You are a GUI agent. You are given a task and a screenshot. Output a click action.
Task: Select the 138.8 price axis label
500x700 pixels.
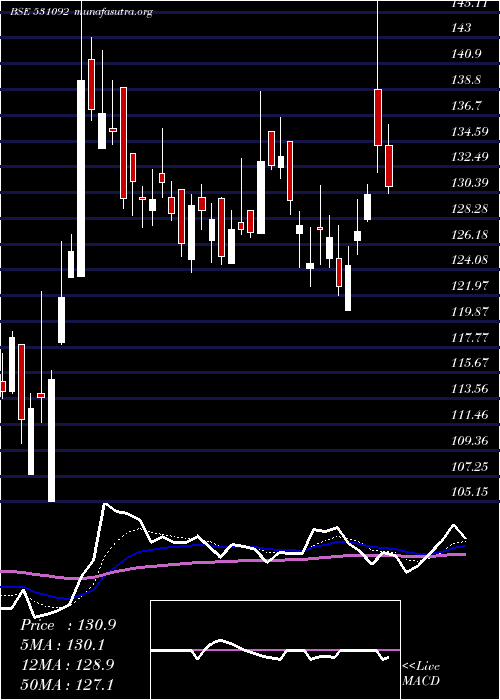pyautogui.click(x=467, y=80)
